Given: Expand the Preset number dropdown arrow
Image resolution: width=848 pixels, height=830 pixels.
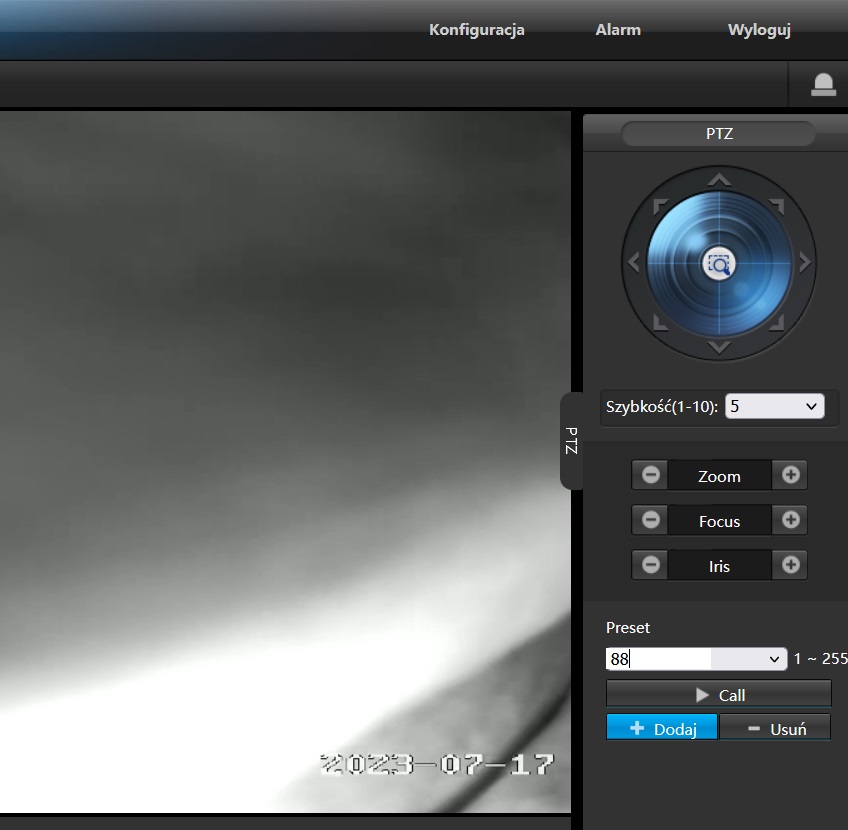Looking at the screenshot, I should click(774, 659).
